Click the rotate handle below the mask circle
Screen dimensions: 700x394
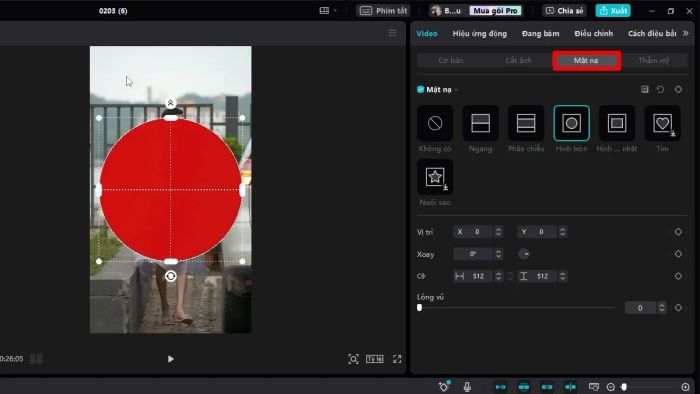click(171, 276)
